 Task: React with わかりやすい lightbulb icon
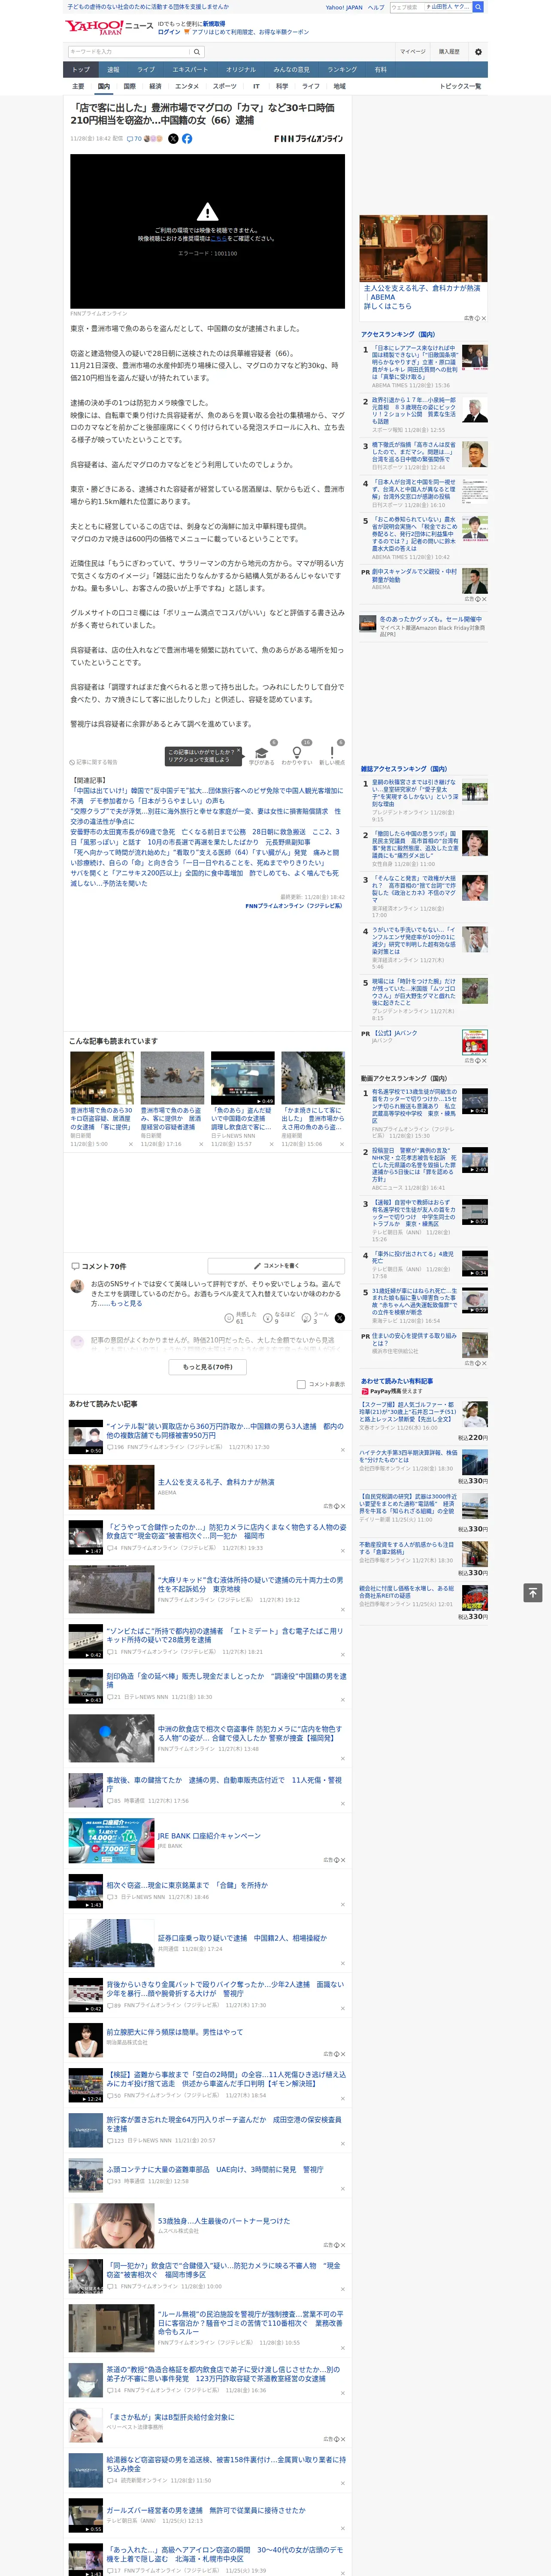pyautogui.click(x=296, y=753)
